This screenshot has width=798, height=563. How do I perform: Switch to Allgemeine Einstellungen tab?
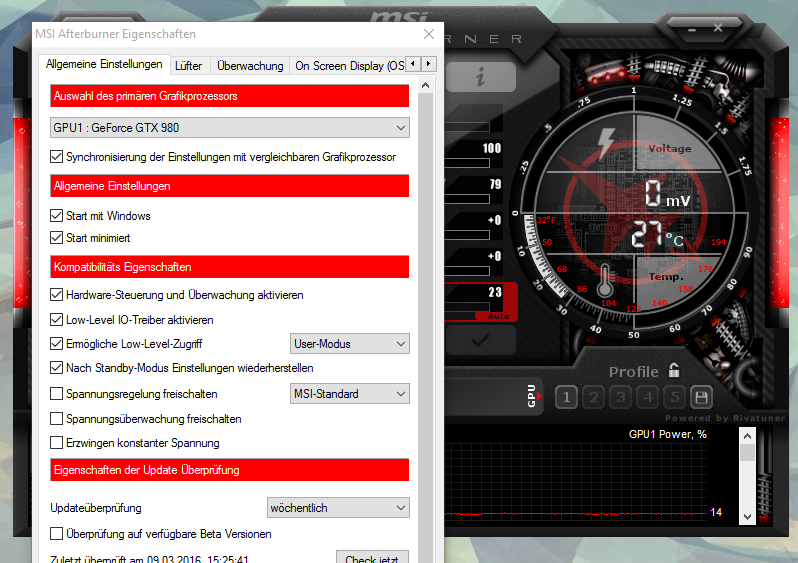point(104,64)
